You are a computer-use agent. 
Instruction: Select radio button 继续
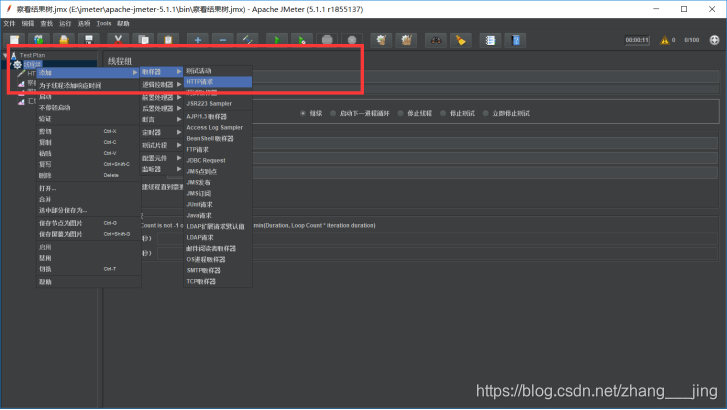point(303,113)
